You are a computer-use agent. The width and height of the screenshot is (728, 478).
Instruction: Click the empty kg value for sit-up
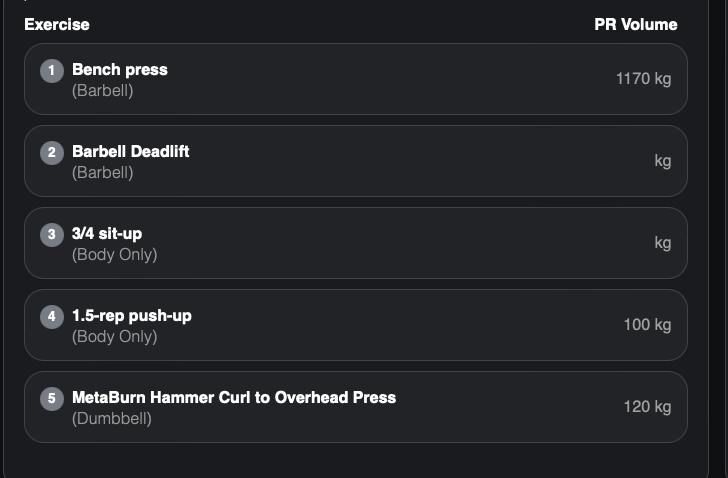pos(663,243)
